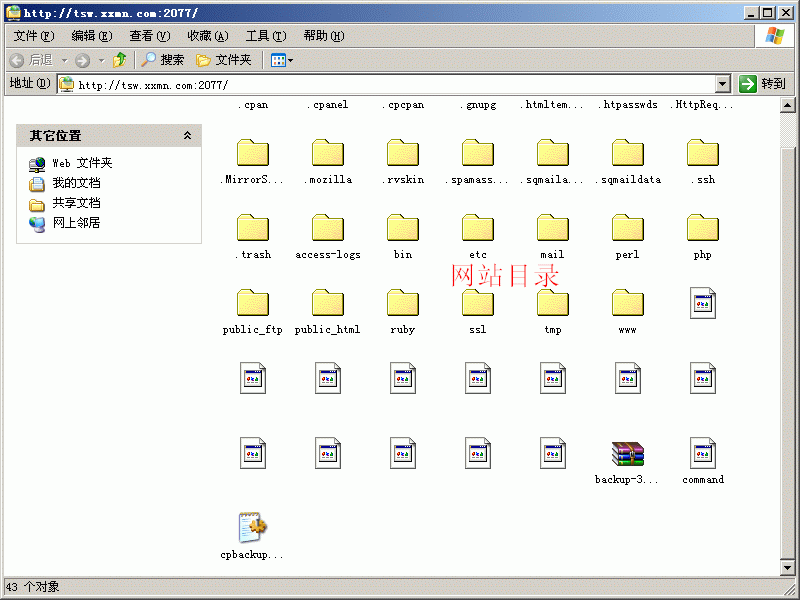Open the 收藏(A) menu

tap(208, 36)
